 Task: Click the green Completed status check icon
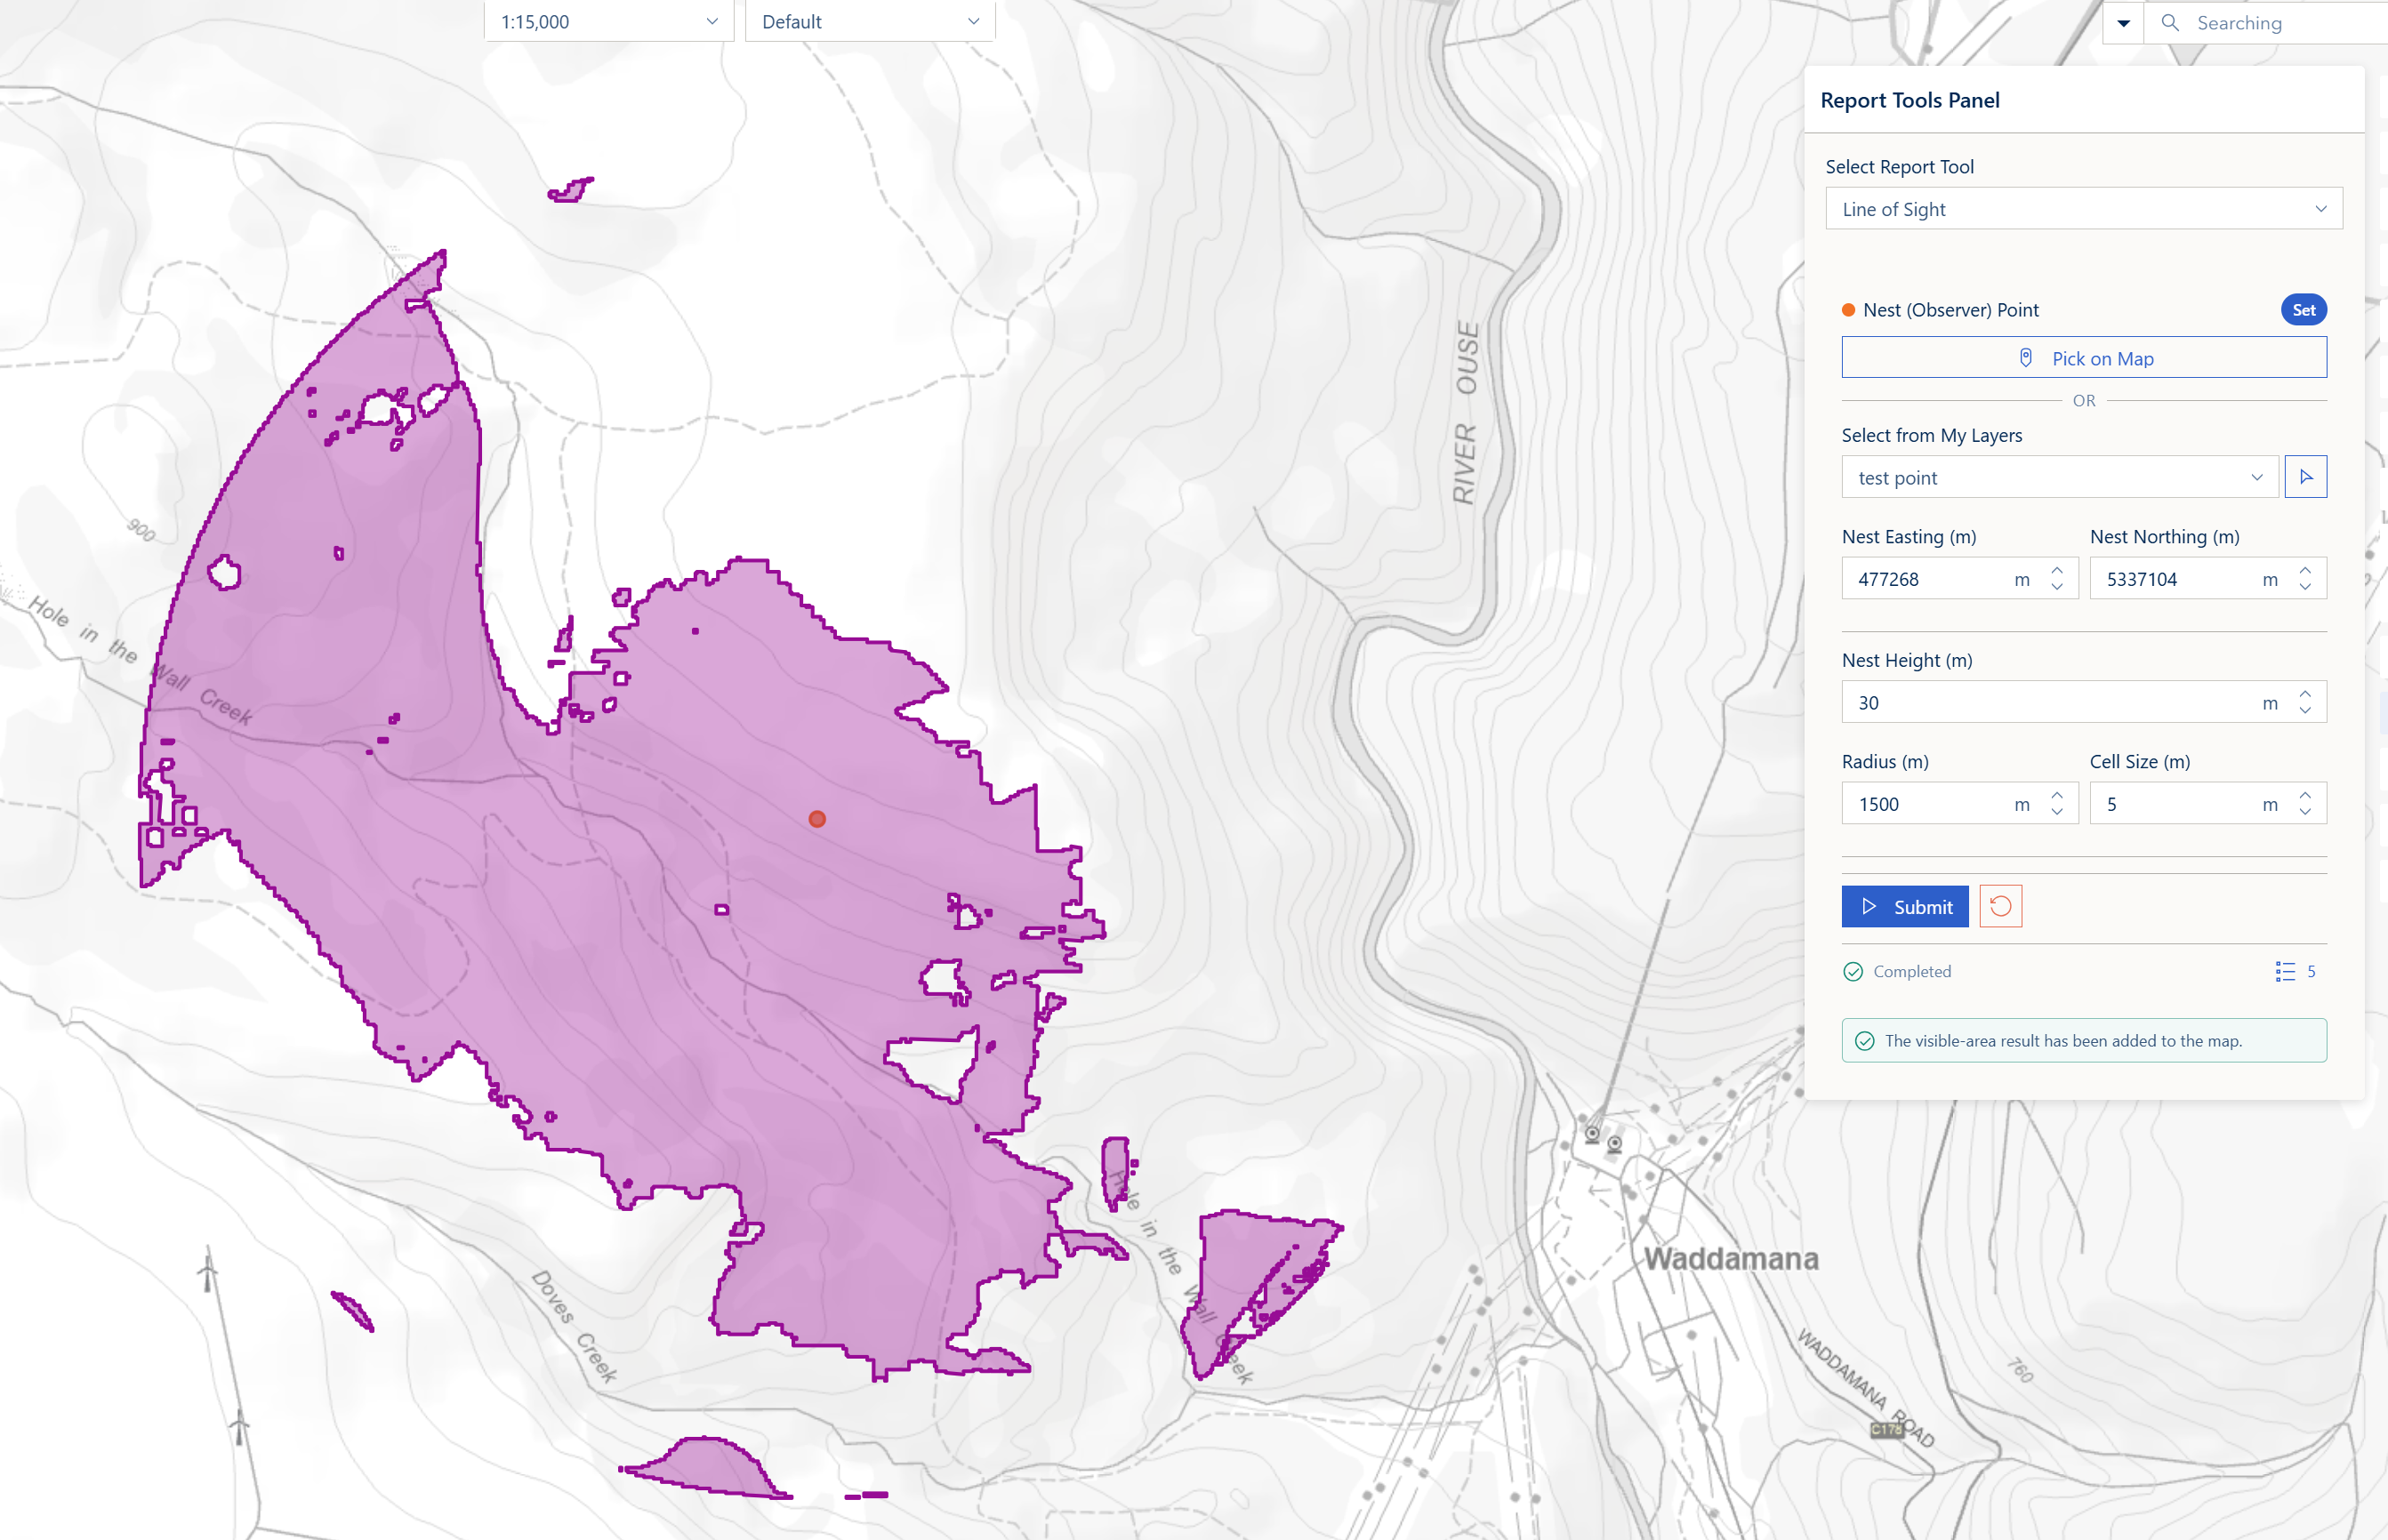tap(1853, 972)
